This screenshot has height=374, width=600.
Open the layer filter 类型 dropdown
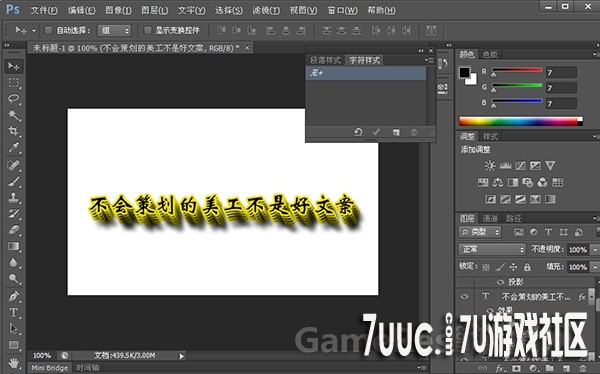(x=480, y=232)
